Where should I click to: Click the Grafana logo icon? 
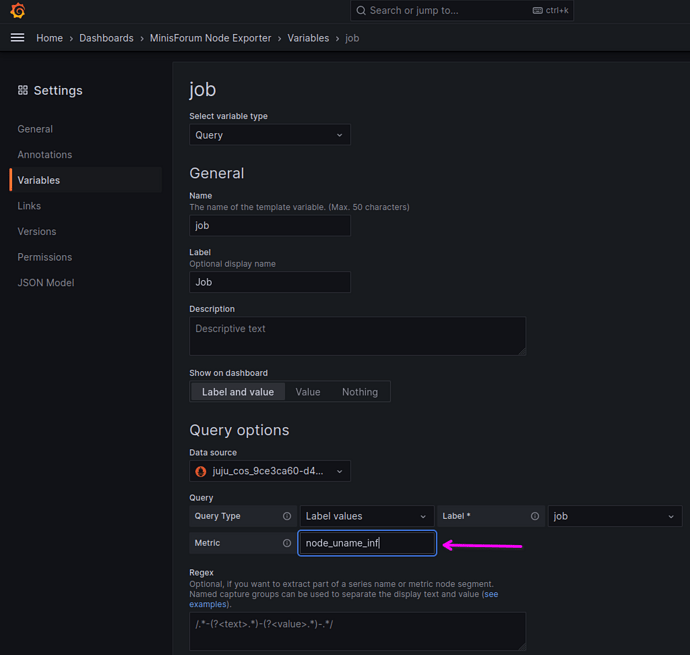tap(18, 11)
